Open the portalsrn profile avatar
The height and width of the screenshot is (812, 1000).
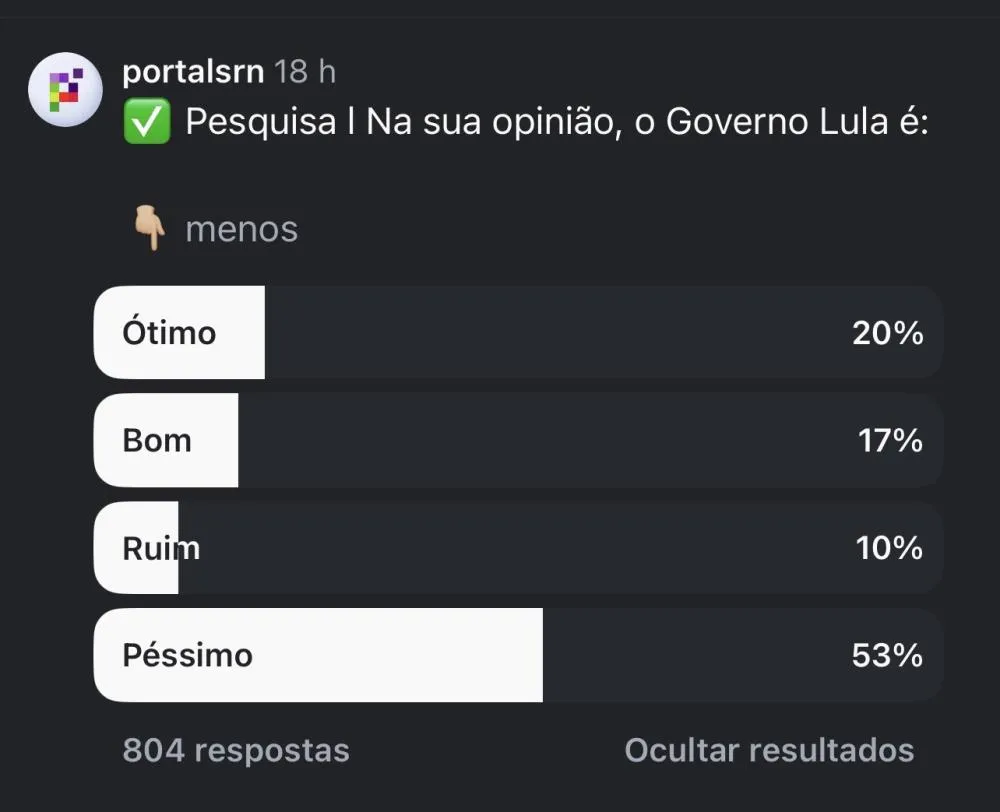point(65,89)
